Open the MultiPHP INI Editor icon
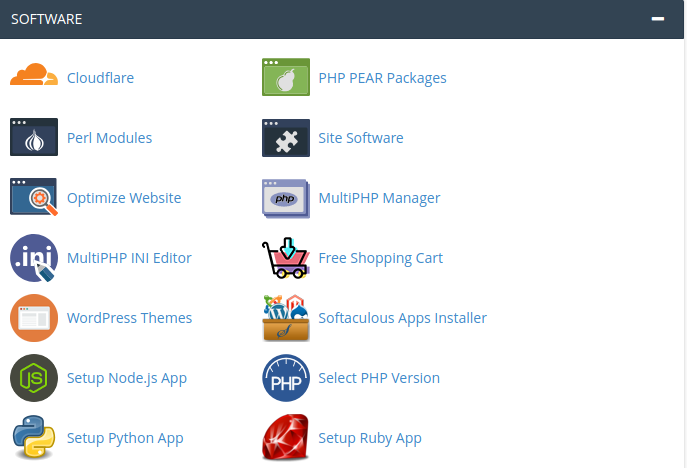 coord(34,258)
